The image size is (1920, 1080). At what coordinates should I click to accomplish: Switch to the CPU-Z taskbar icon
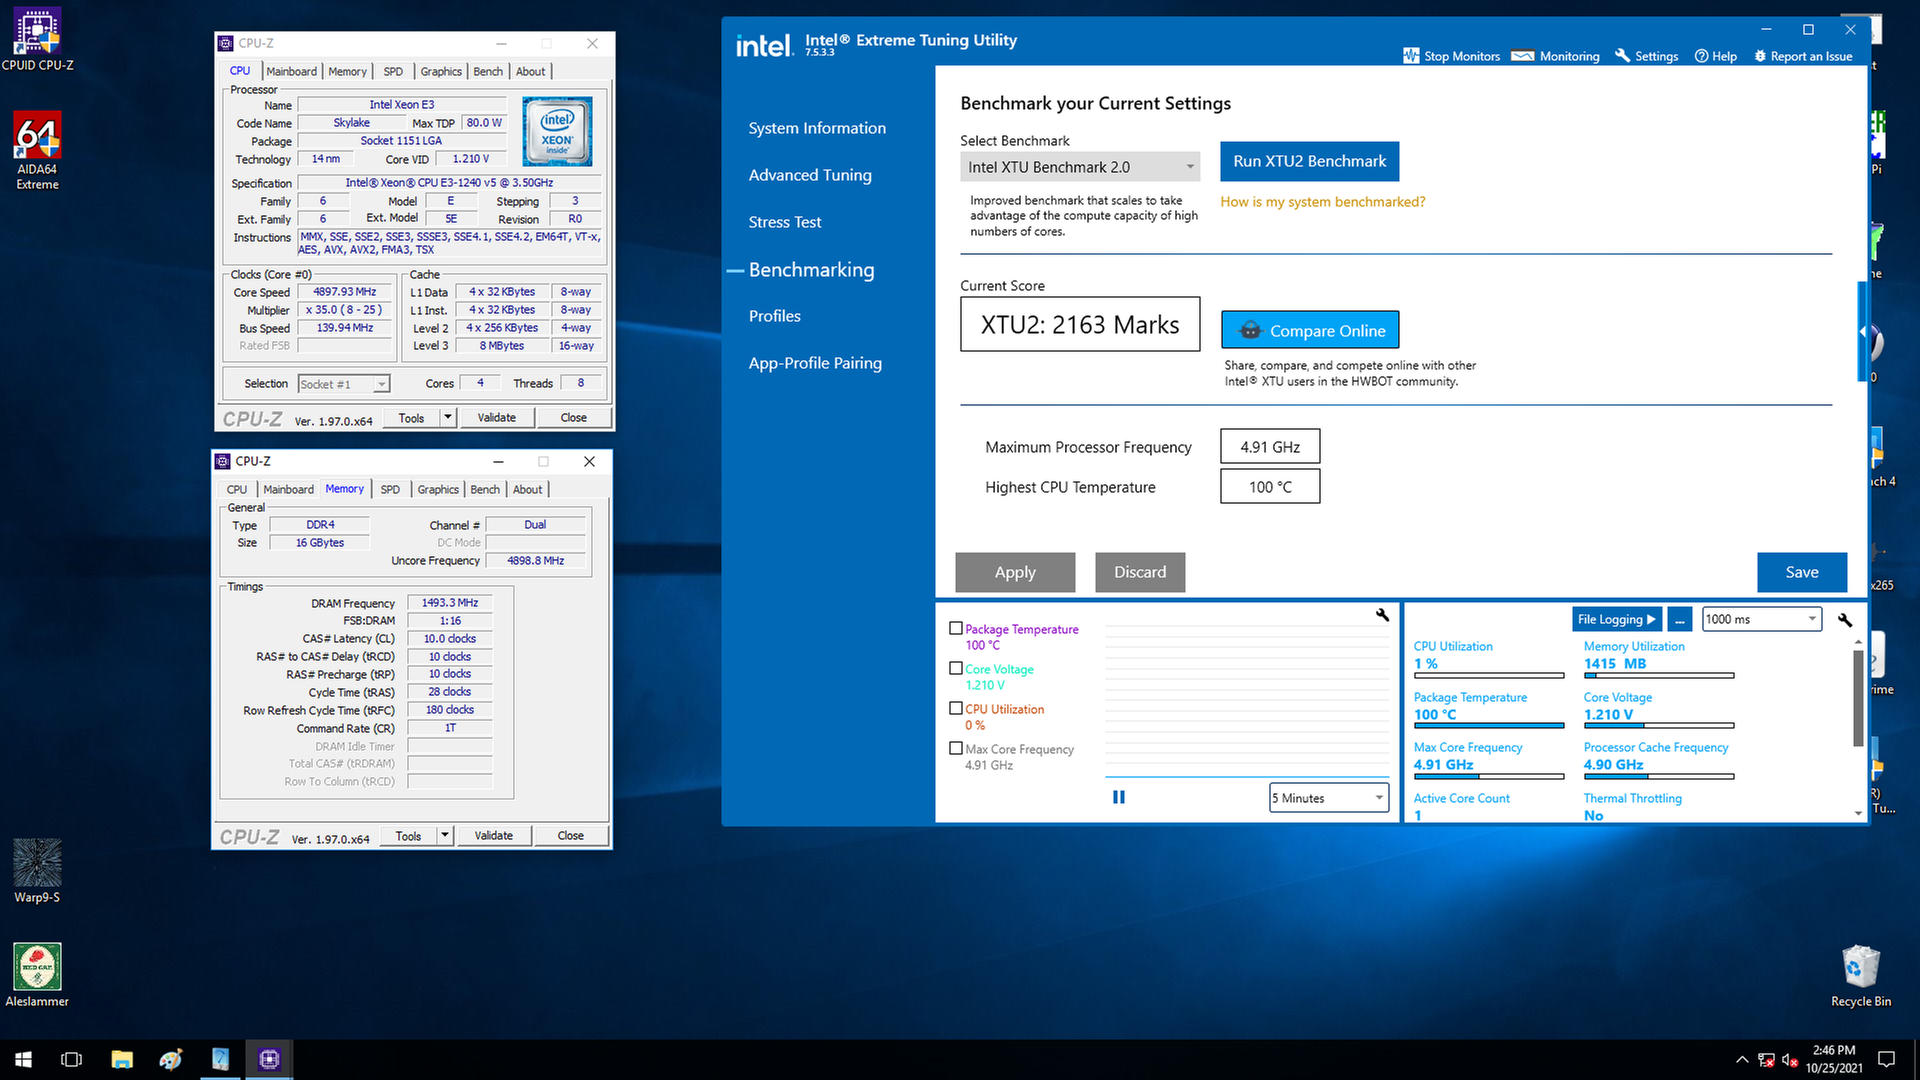270,1059
